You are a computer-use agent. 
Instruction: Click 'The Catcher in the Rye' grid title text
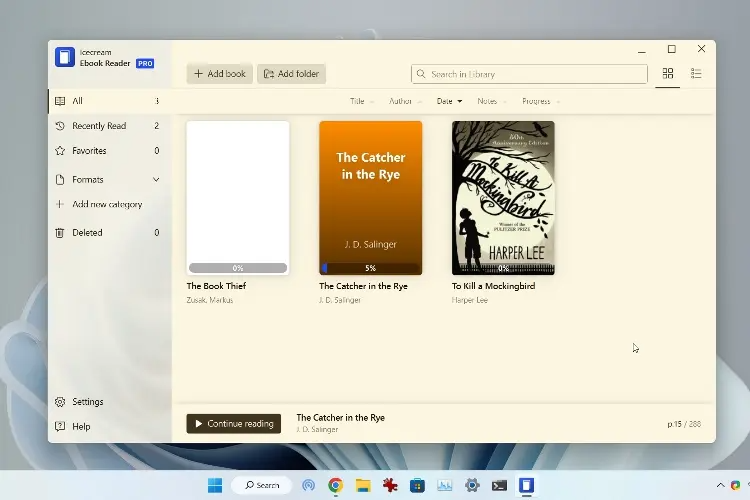(363, 286)
